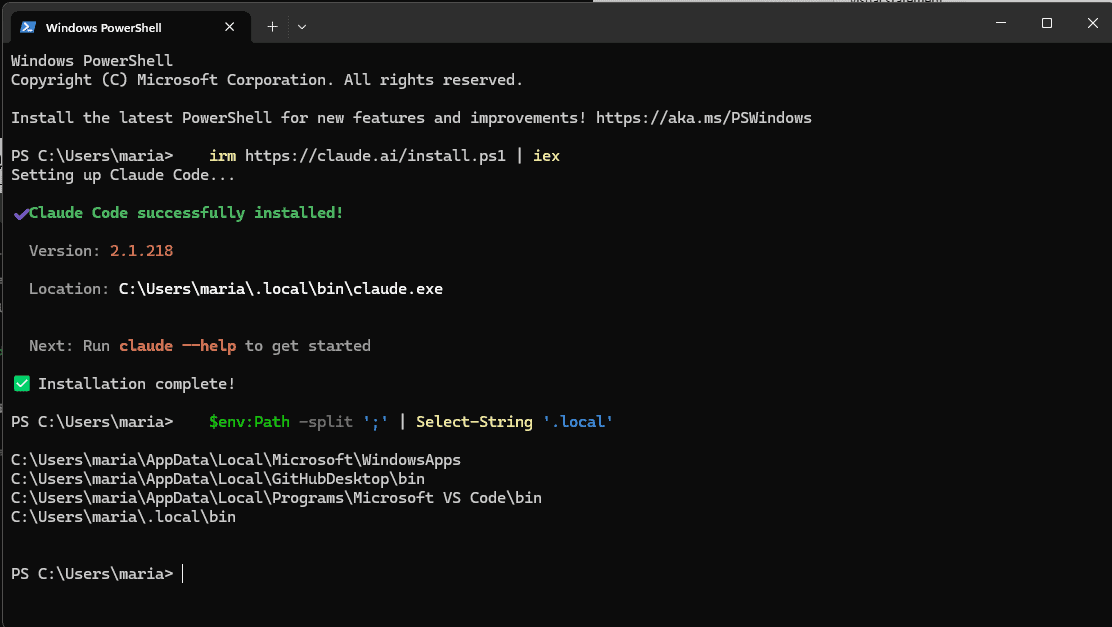Click the PowerShell icon in the tab

(28, 27)
